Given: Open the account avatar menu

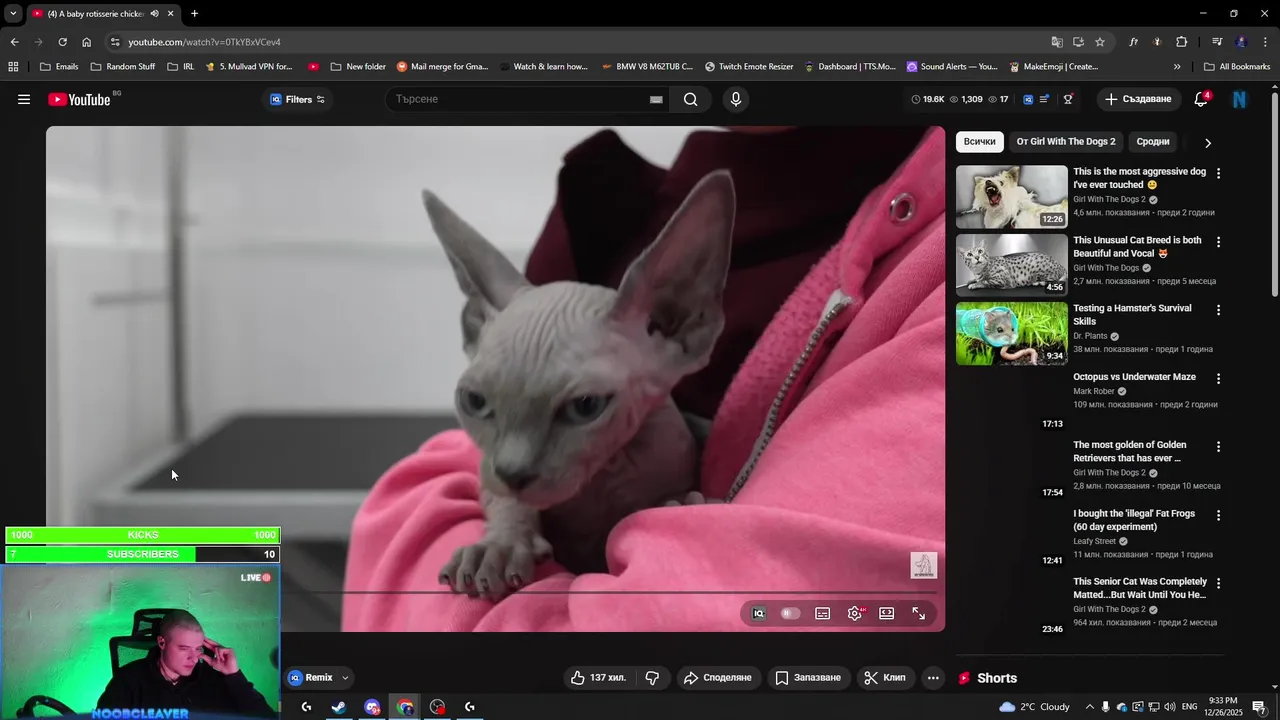Looking at the screenshot, I should (x=1240, y=99).
